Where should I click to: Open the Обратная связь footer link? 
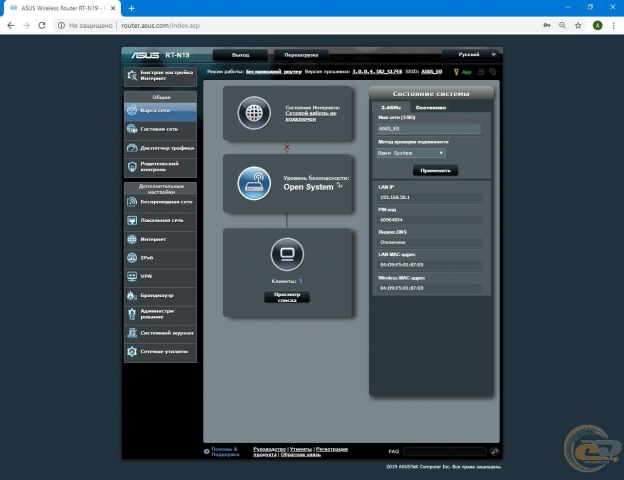coord(301,455)
